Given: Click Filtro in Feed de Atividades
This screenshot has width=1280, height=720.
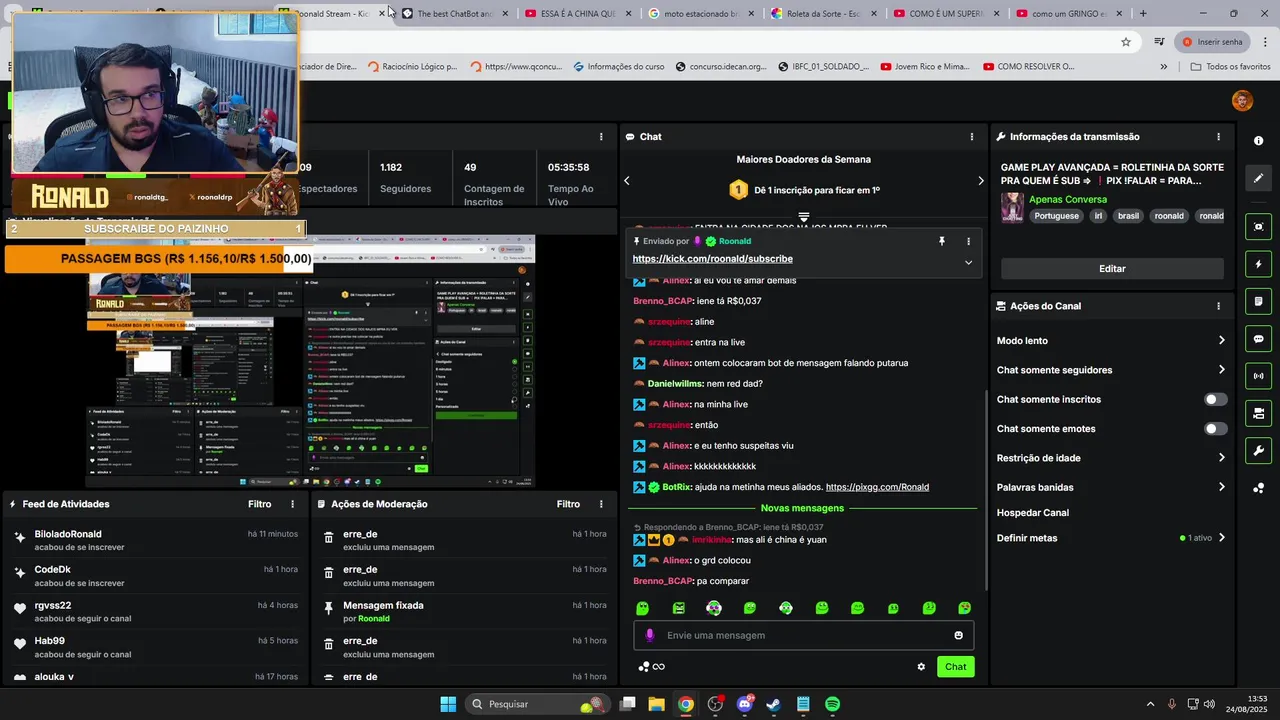Looking at the screenshot, I should [259, 504].
